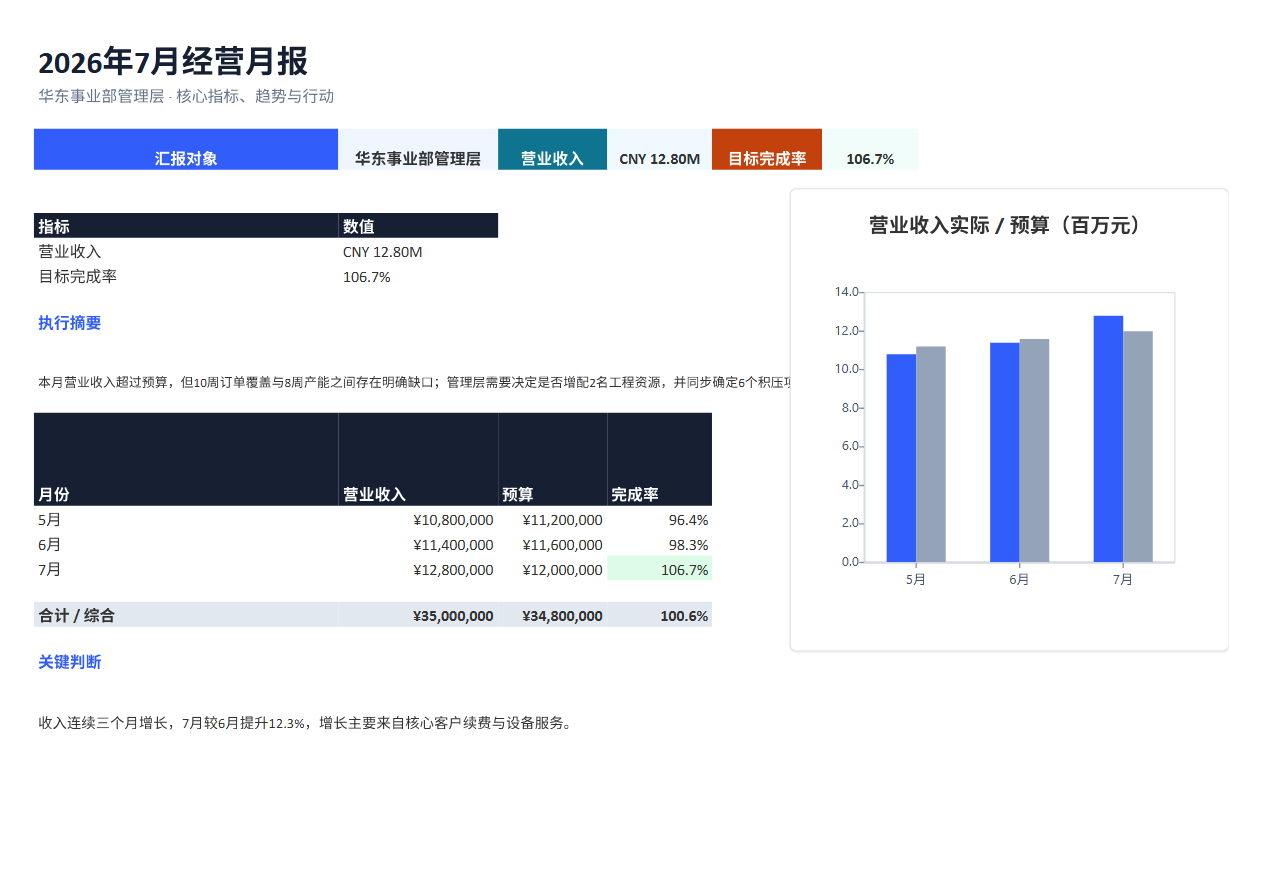
Task: Click the gray budget bar for 6月
Action: click(1034, 450)
